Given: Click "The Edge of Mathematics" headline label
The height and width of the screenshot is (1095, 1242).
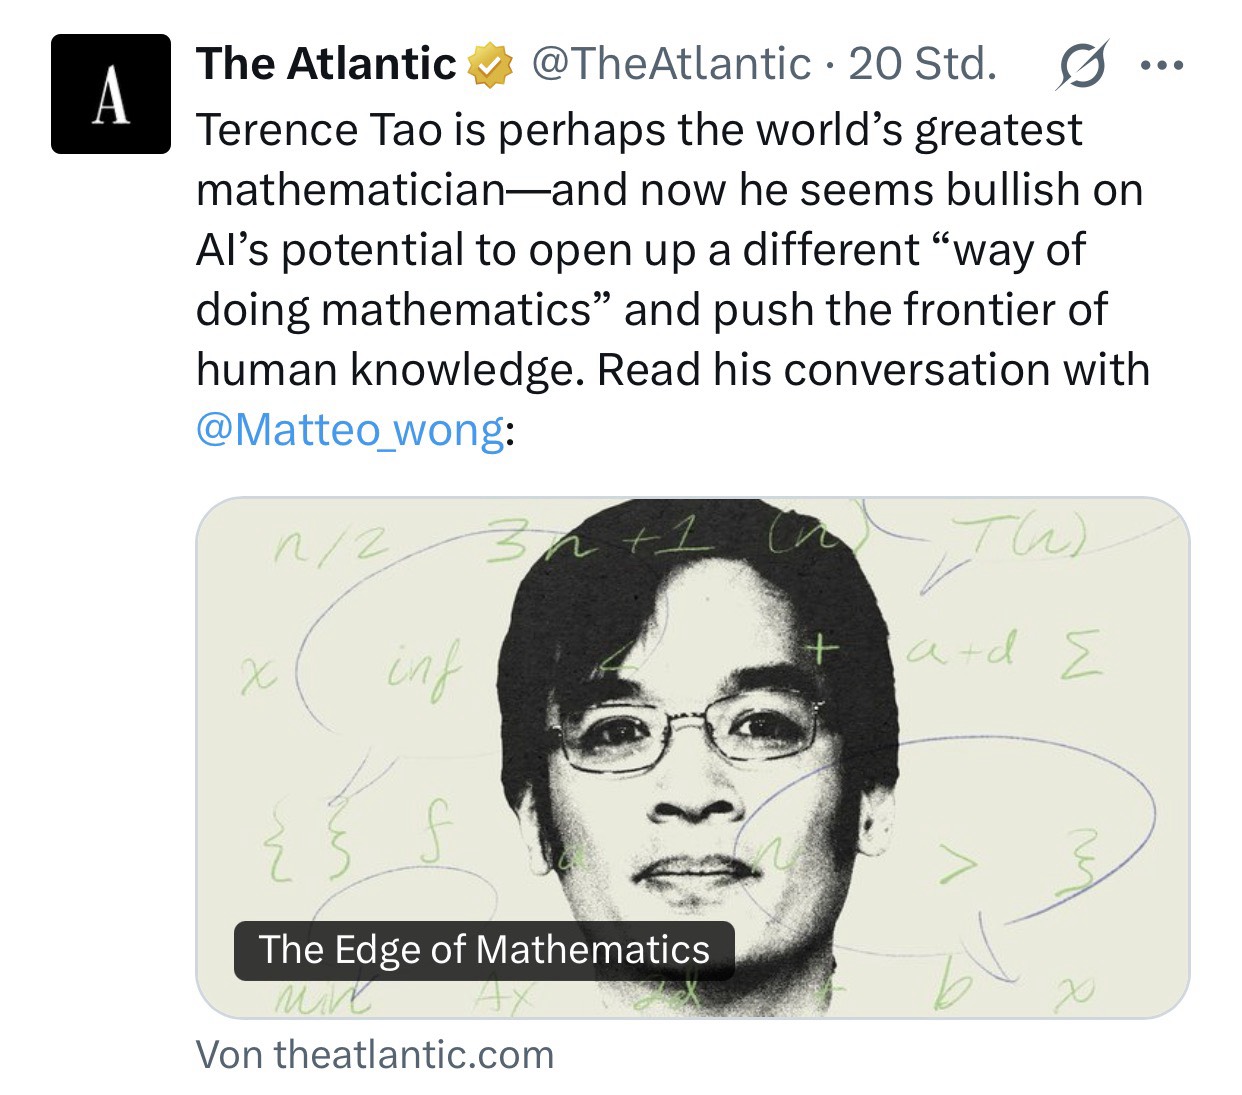Looking at the screenshot, I should coord(484,949).
